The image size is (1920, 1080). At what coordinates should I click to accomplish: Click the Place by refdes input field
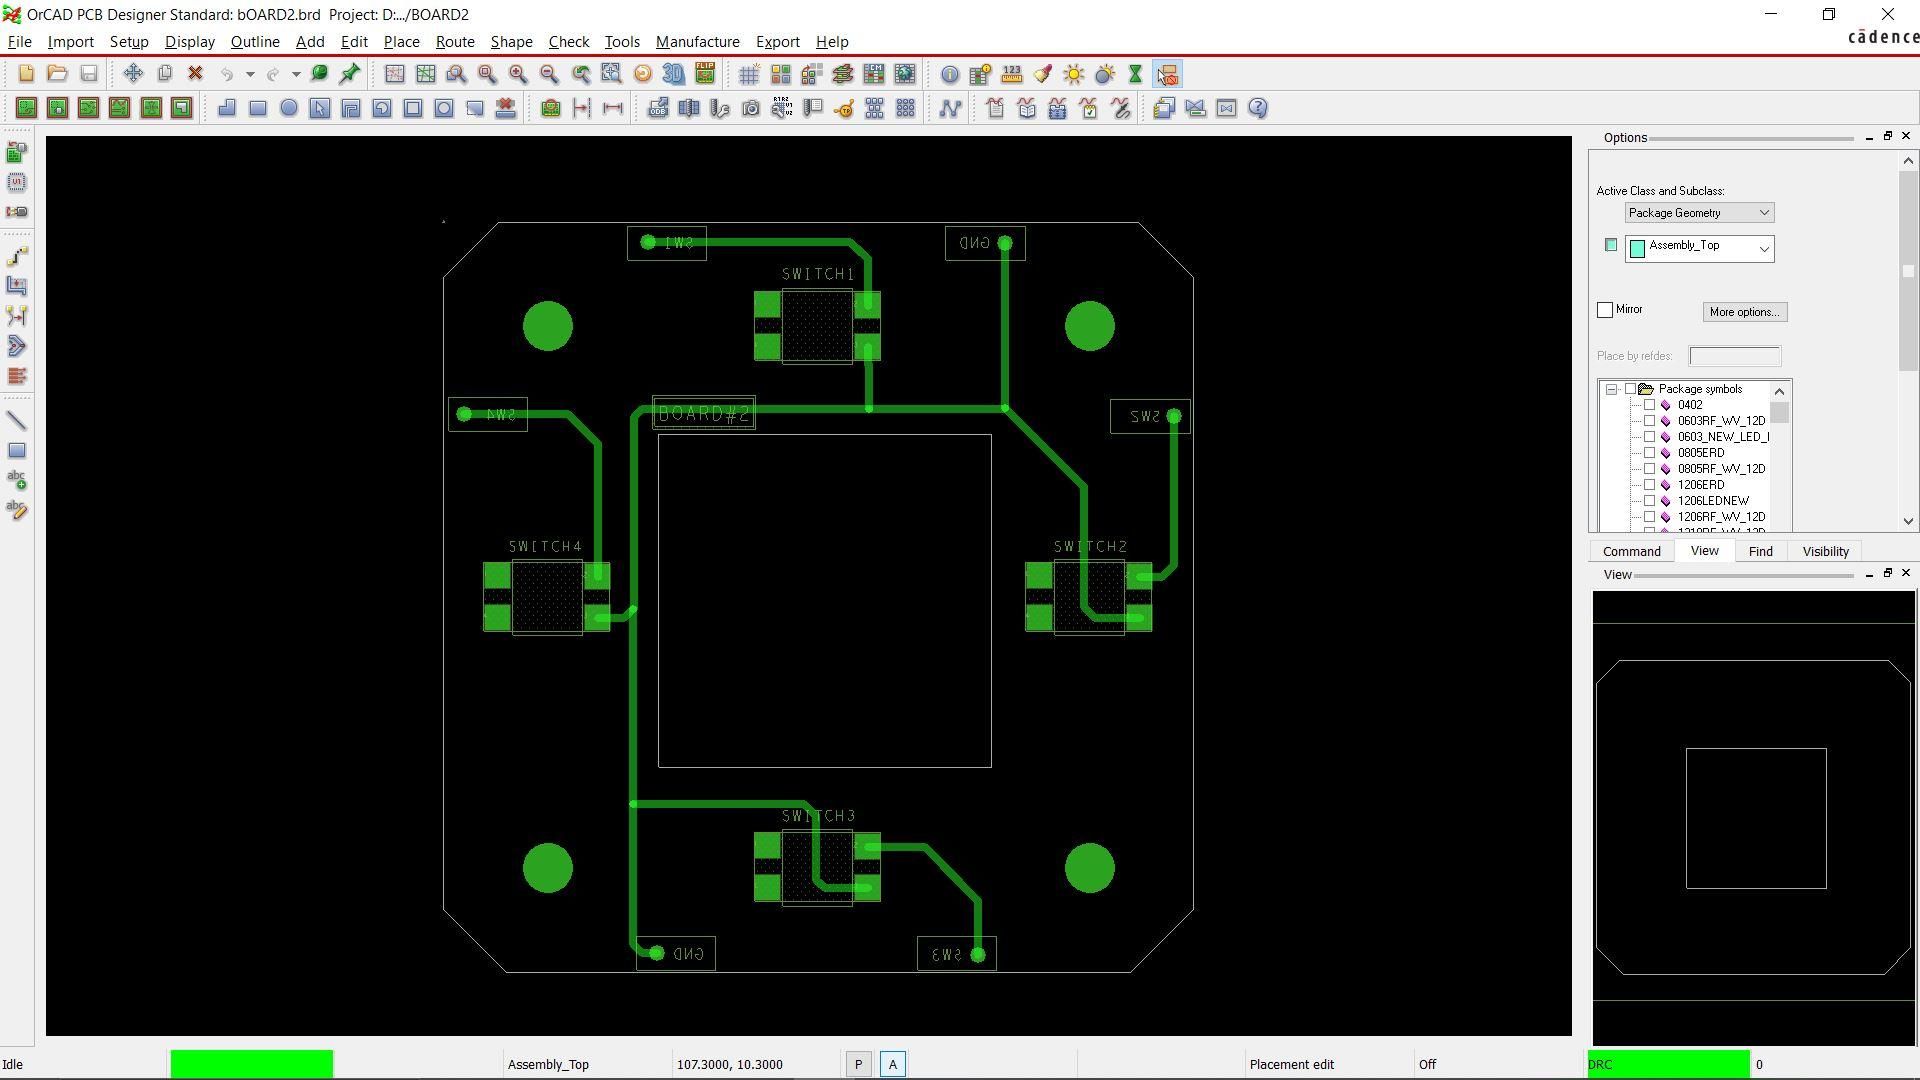point(1734,356)
